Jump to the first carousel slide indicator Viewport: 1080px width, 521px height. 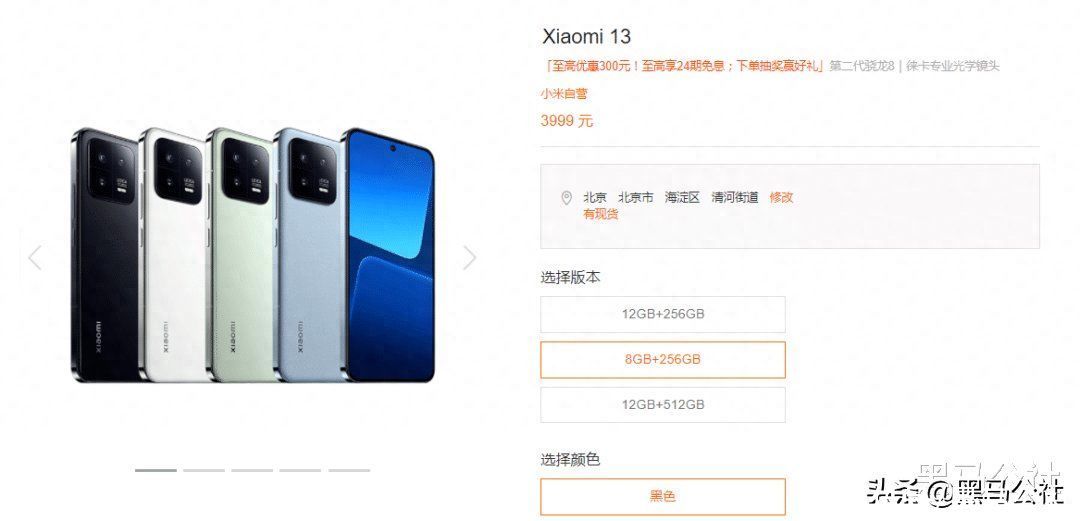[x=156, y=471]
